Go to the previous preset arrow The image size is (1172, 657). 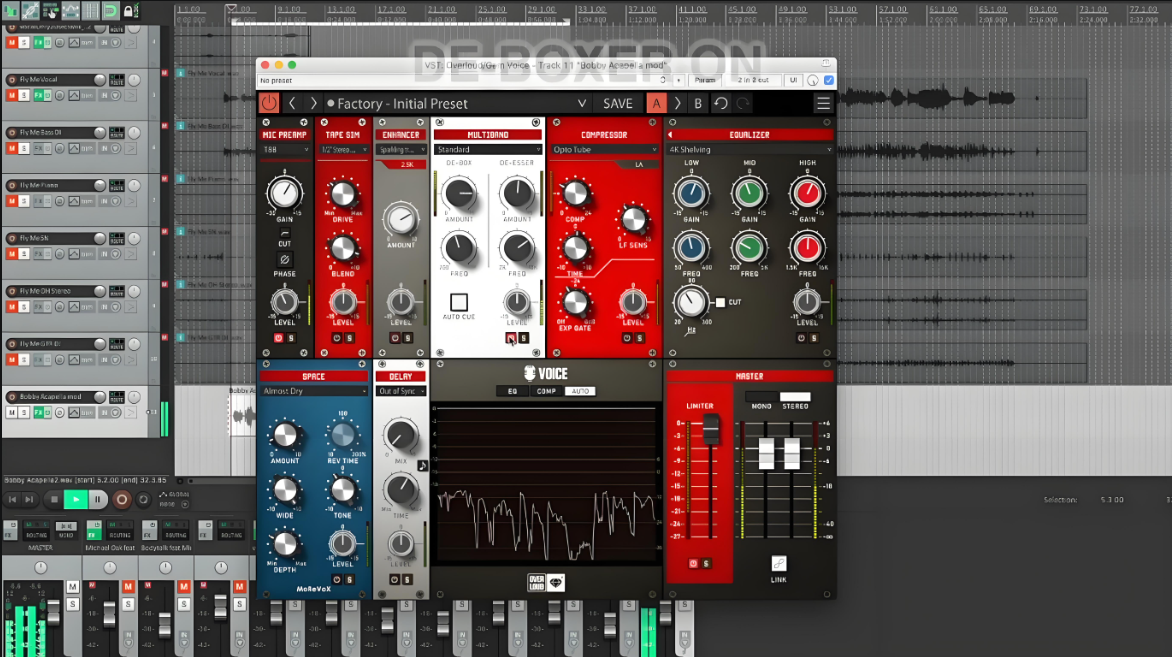click(x=292, y=103)
